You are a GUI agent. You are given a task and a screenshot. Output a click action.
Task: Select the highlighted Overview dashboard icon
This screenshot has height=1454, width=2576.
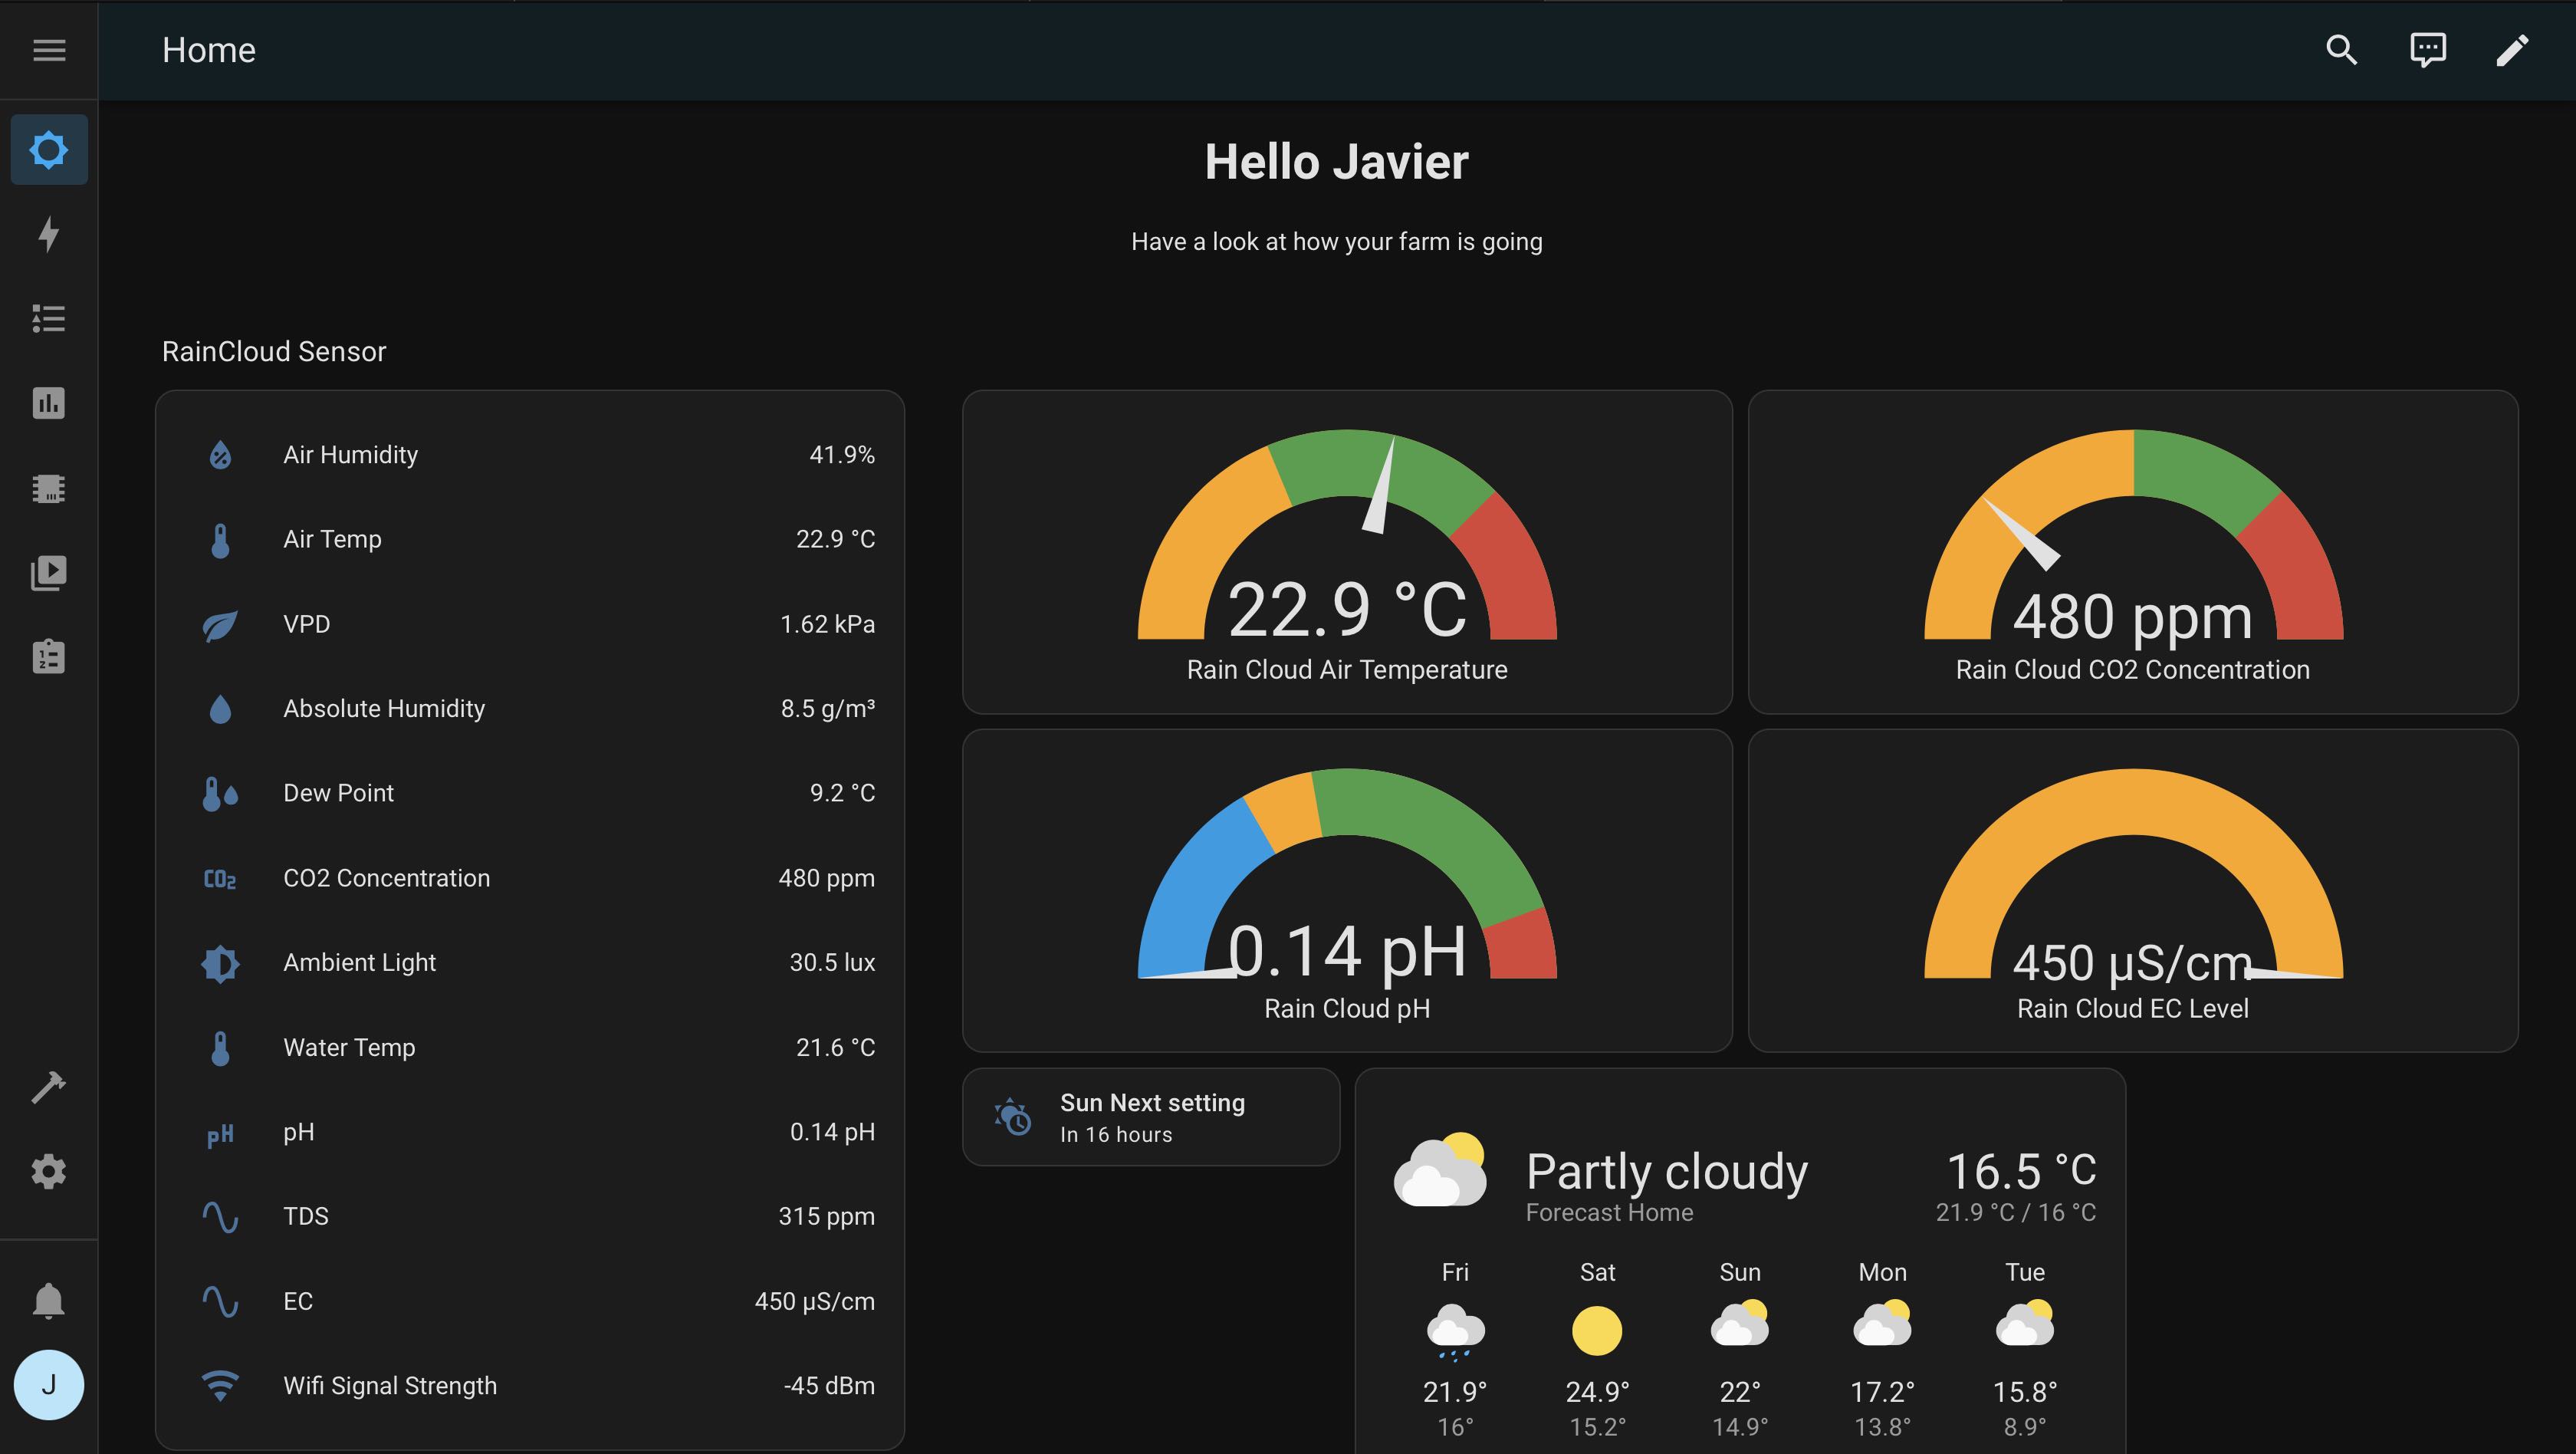pyautogui.click(x=48, y=149)
